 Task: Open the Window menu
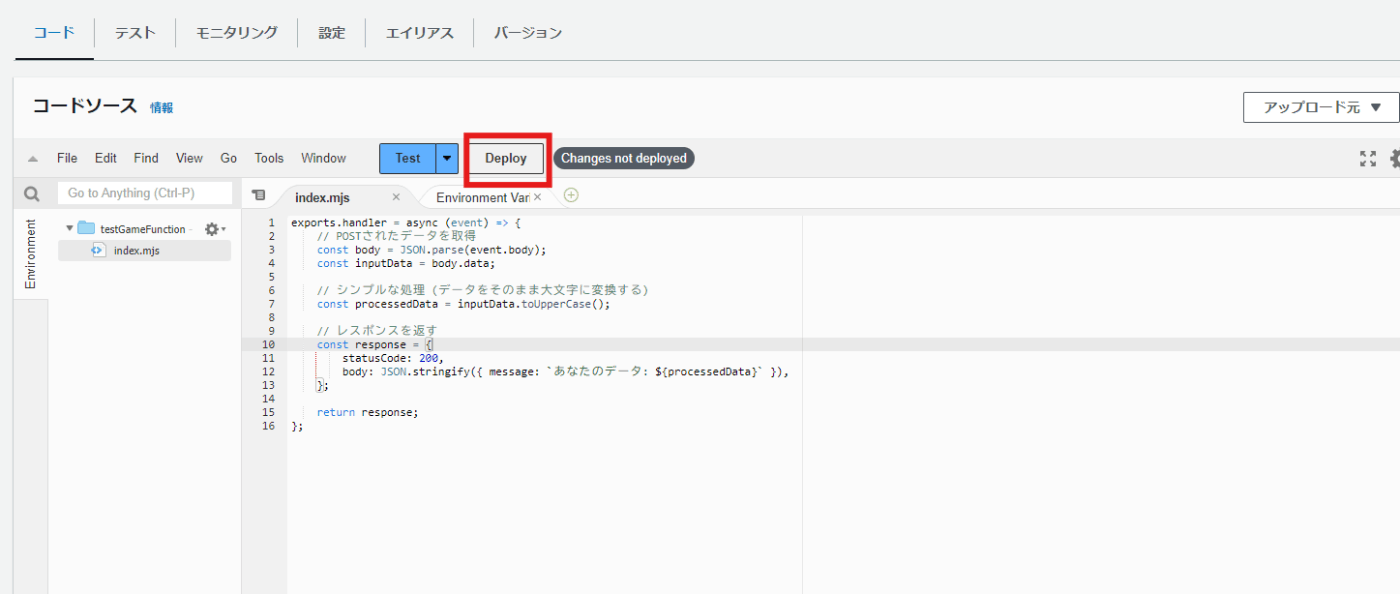pos(324,158)
